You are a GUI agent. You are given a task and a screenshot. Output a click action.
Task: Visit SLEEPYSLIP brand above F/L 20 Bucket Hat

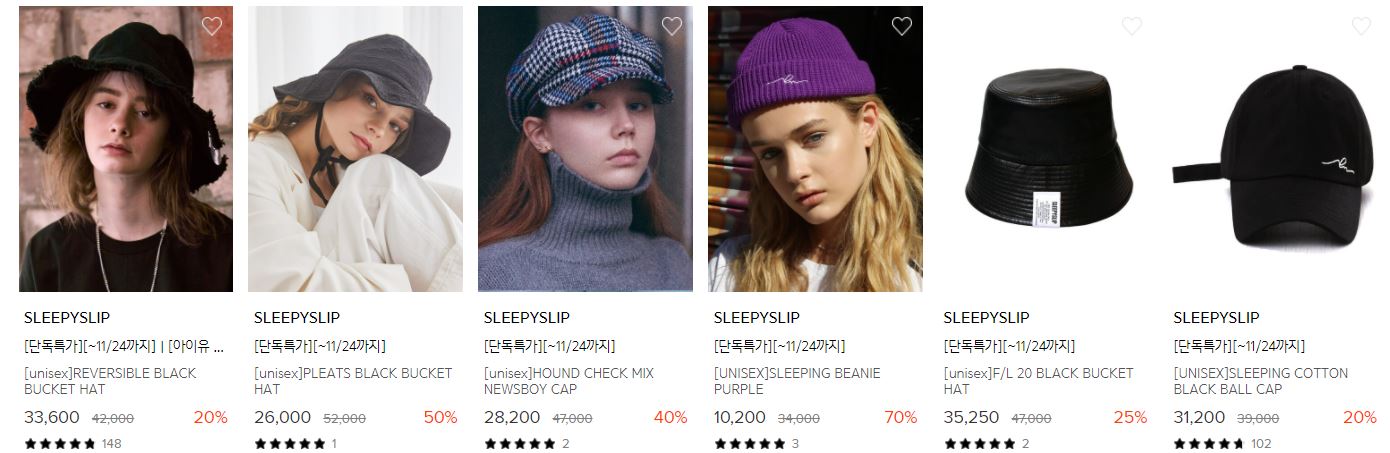point(986,318)
